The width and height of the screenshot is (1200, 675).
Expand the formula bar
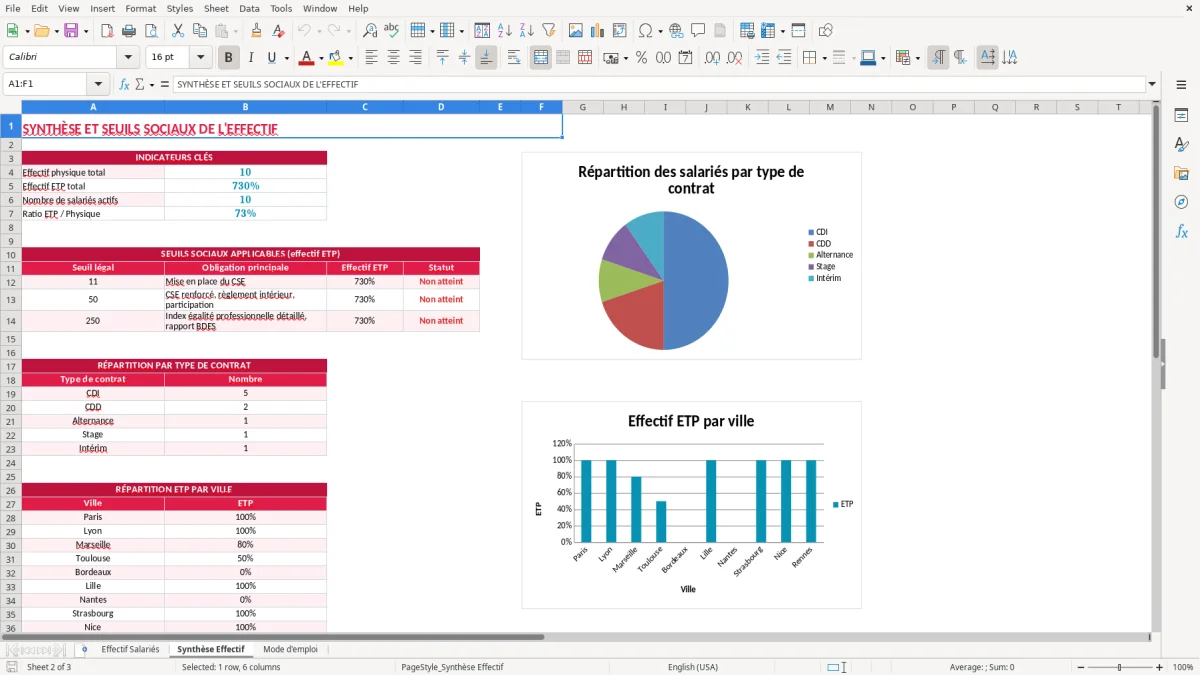tap(1152, 85)
